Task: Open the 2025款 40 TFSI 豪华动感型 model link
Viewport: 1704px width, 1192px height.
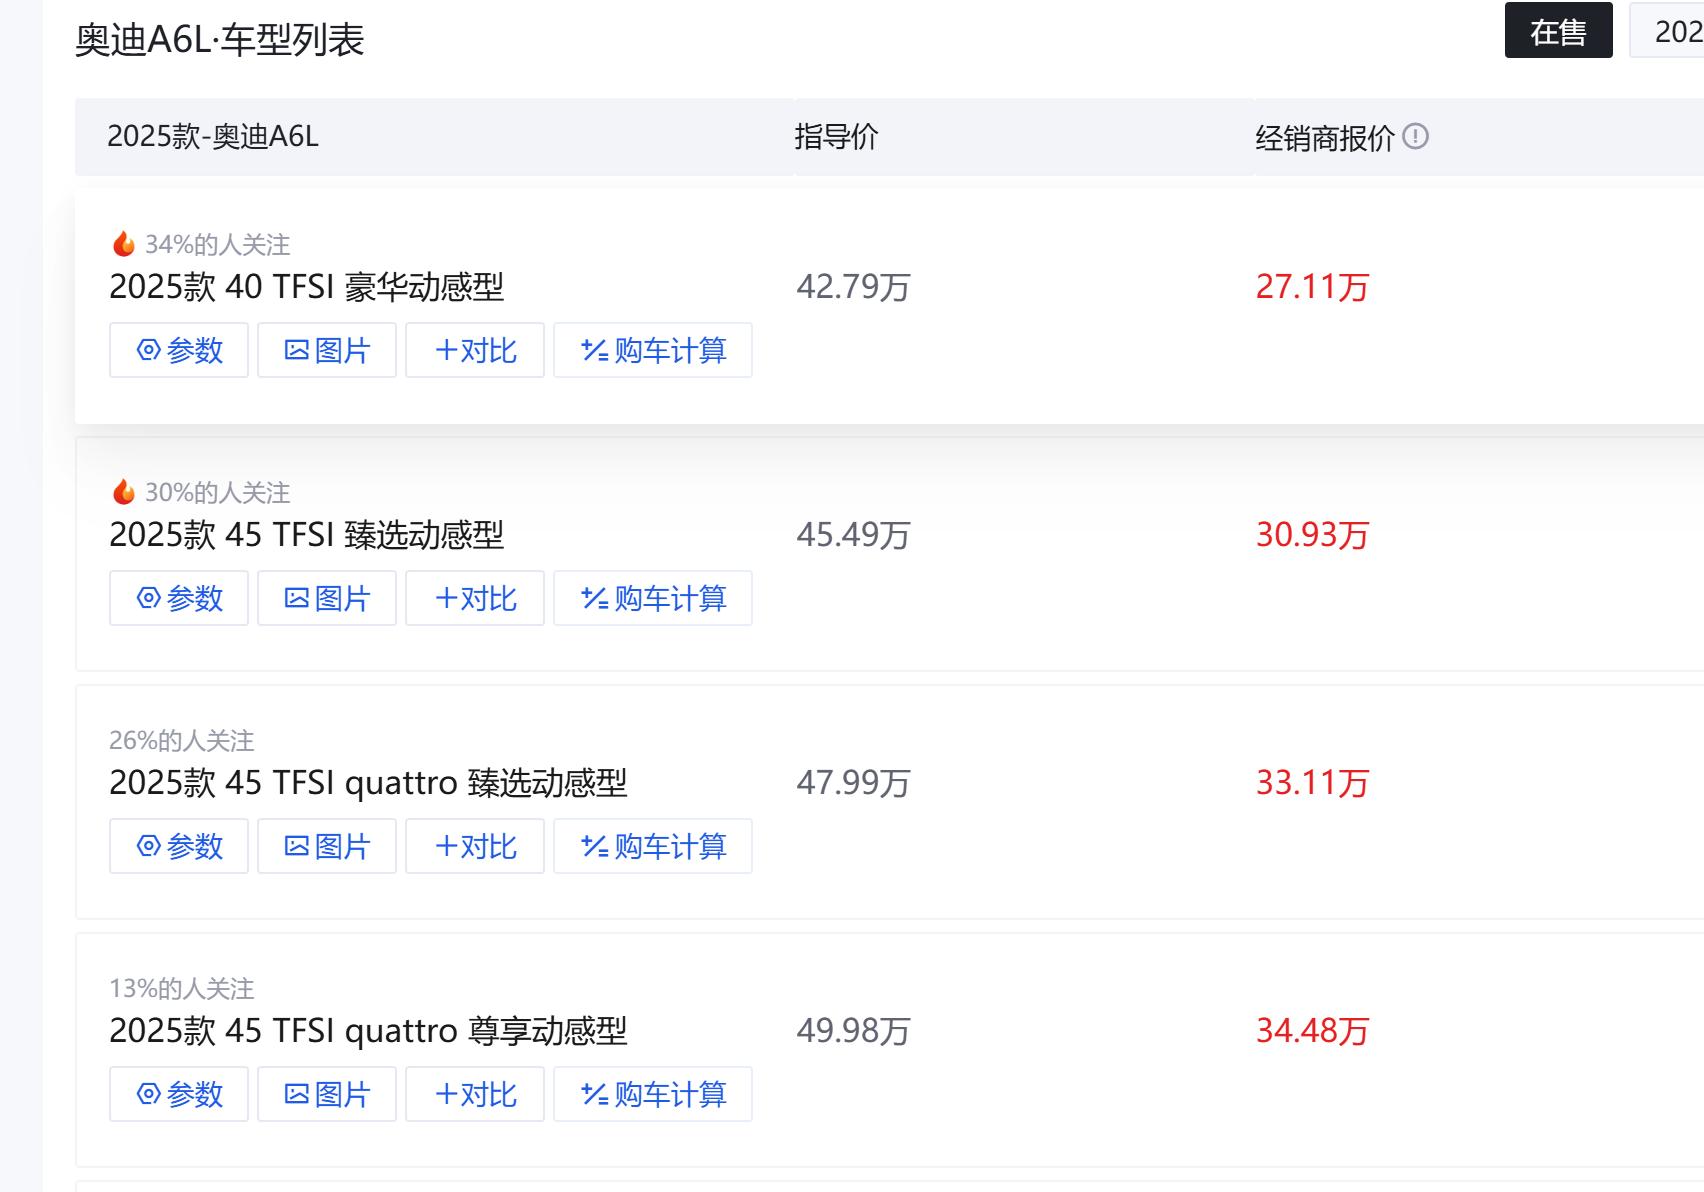Action: pos(306,287)
